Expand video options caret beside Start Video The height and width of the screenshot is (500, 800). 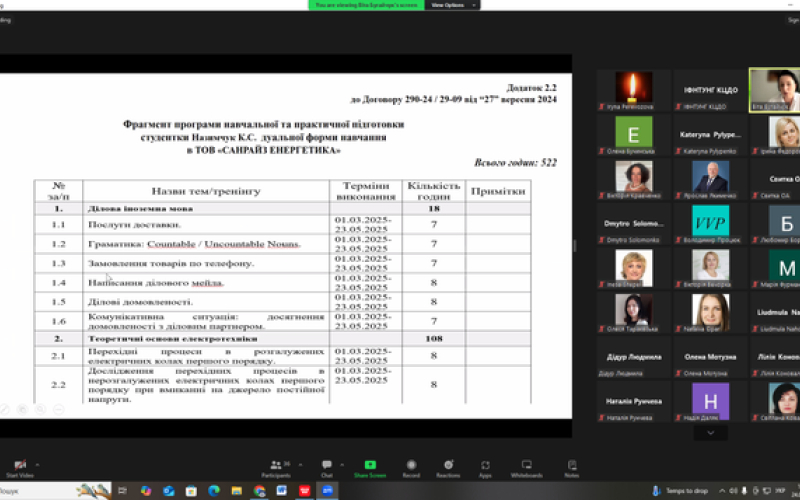[37, 465]
